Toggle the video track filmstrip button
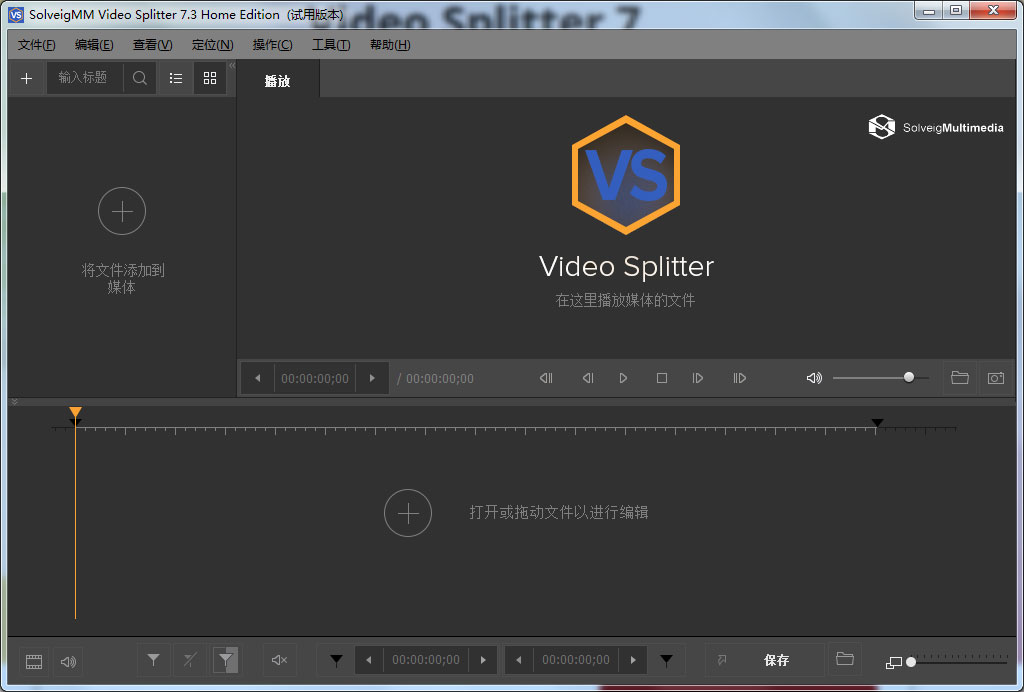The height and width of the screenshot is (692, 1024). [x=34, y=661]
